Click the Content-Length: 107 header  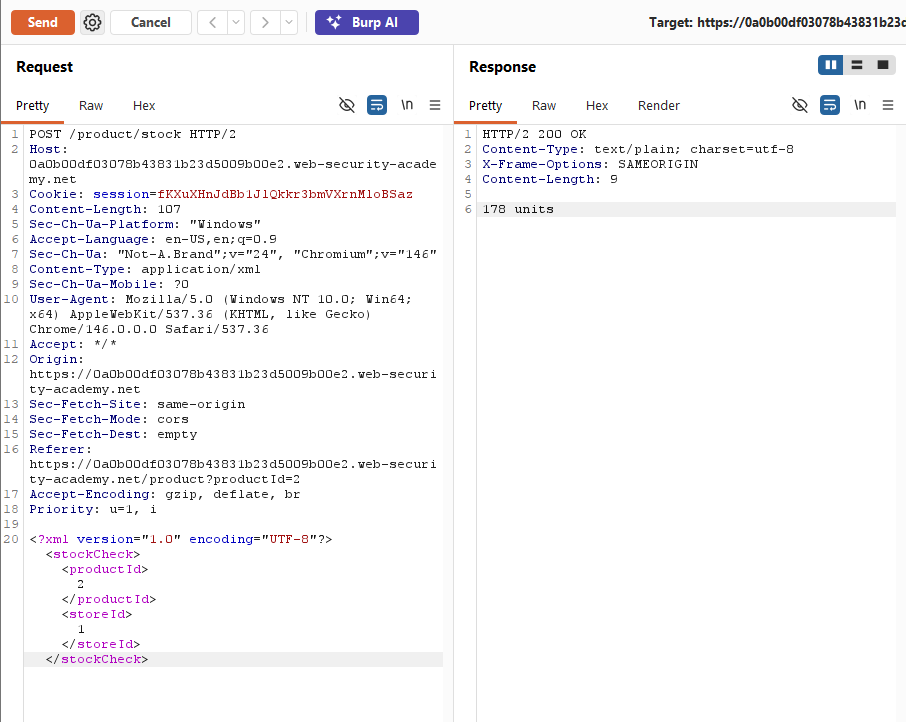tap(105, 209)
